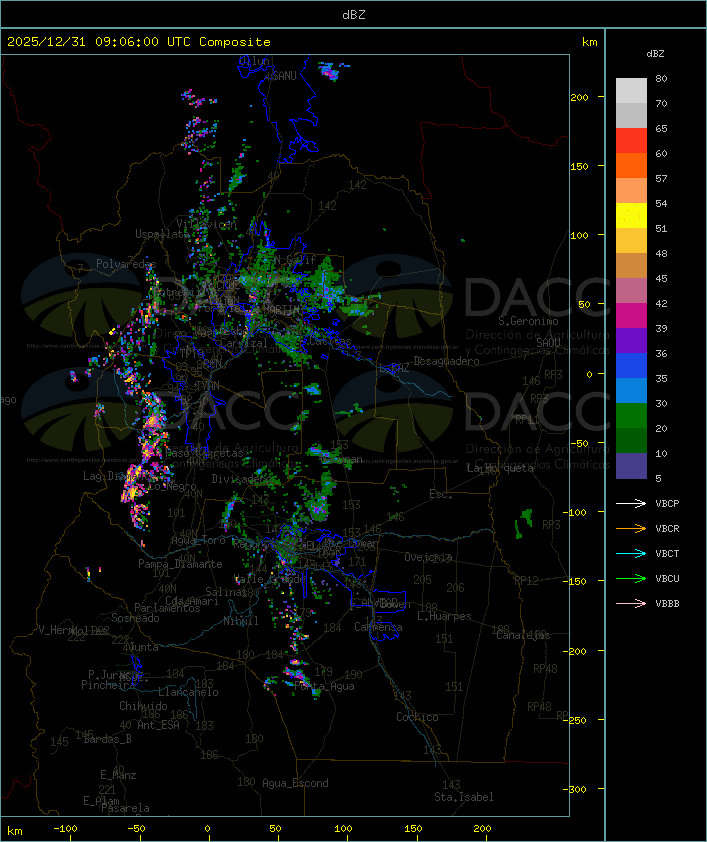Click the 150 km horizontal axis tick
This screenshot has height=842, width=707.
pyautogui.click(x=413, y=829)
